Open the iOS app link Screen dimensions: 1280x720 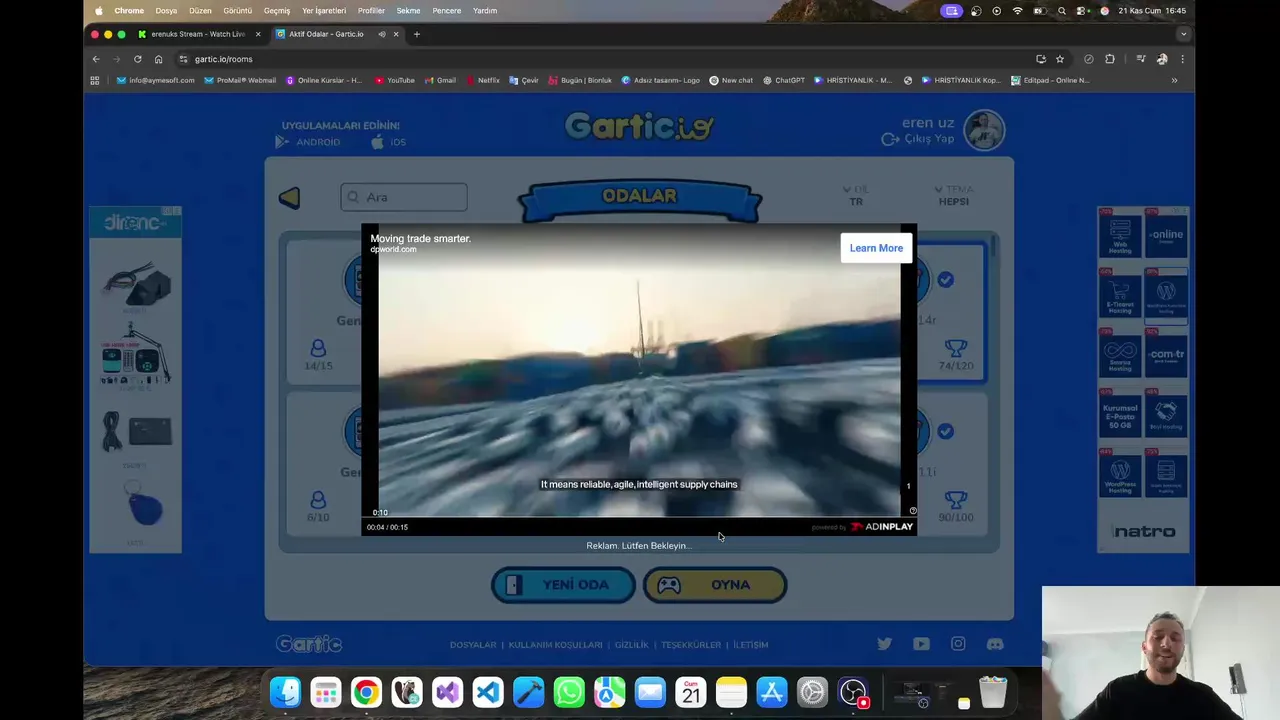tap(389, 142)
